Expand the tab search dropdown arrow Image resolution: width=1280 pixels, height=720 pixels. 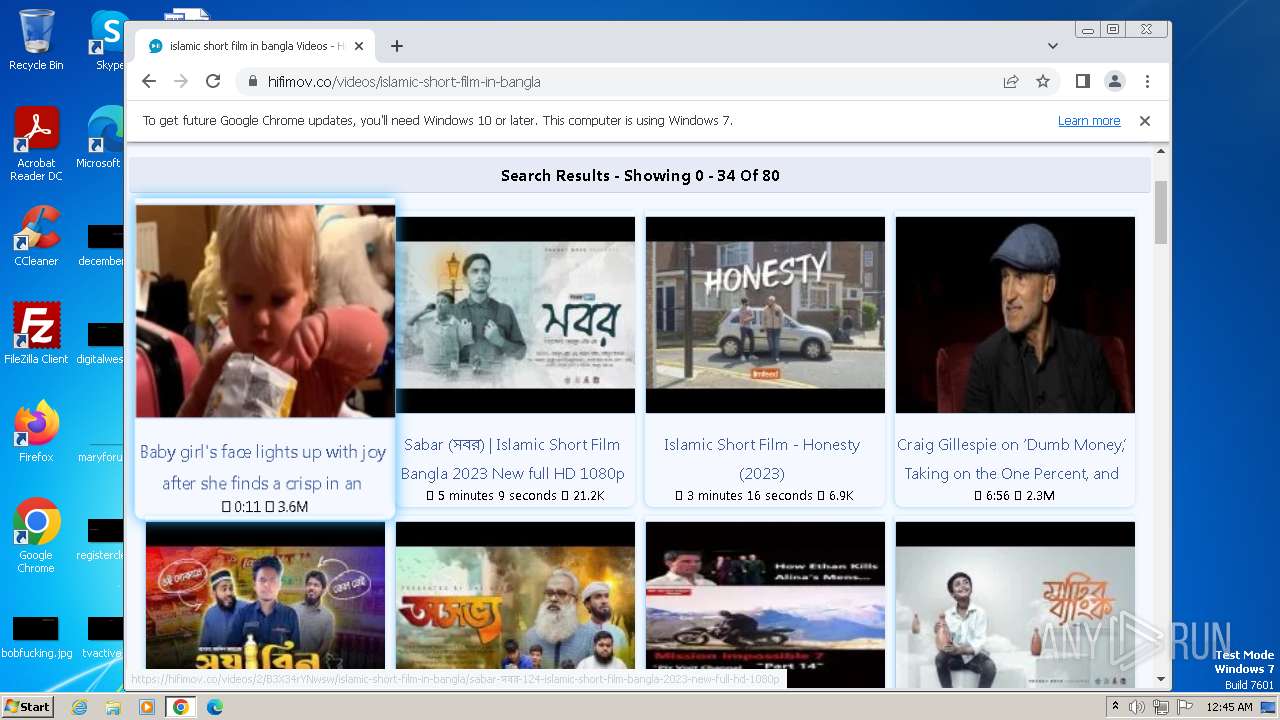pyautogui.click(x=1052, y=46)
